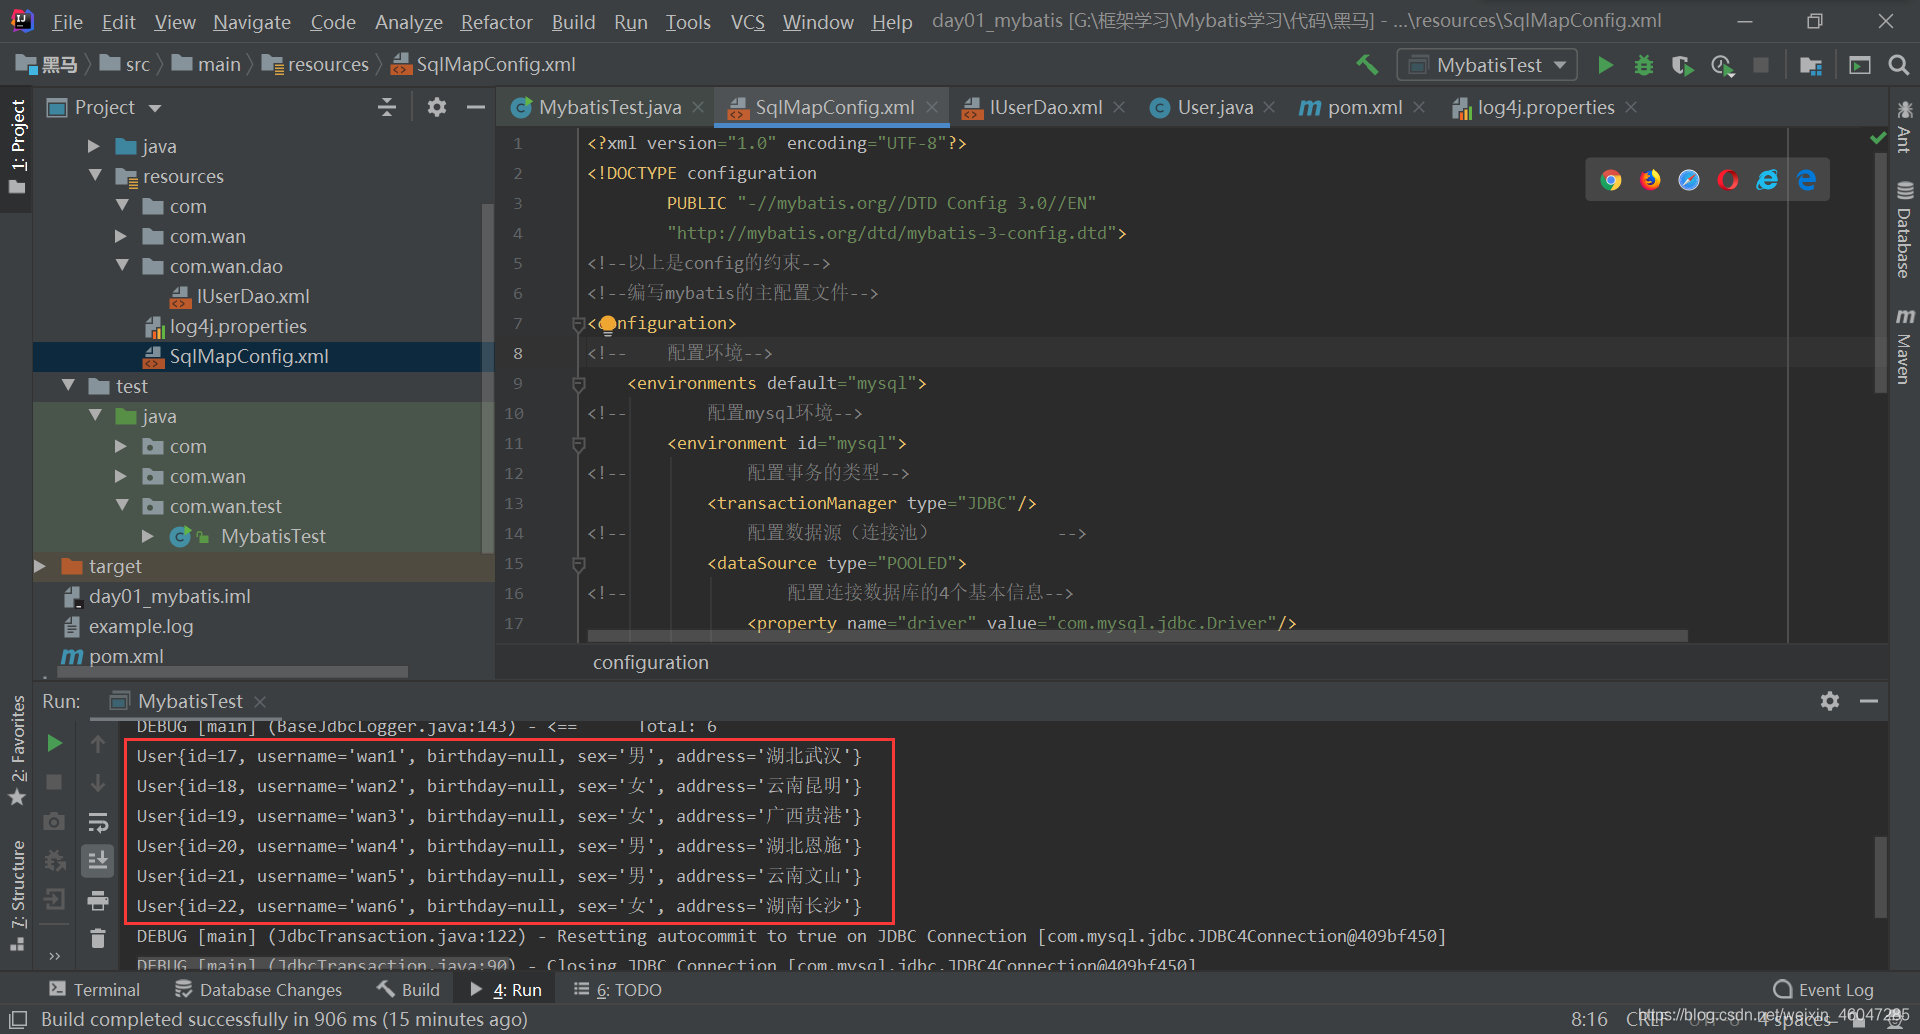Image resolution: width=1920 pixels, height=1034 pixels.
Task: Open in Edge browser icon
Action: click(x=1806, y=180)
